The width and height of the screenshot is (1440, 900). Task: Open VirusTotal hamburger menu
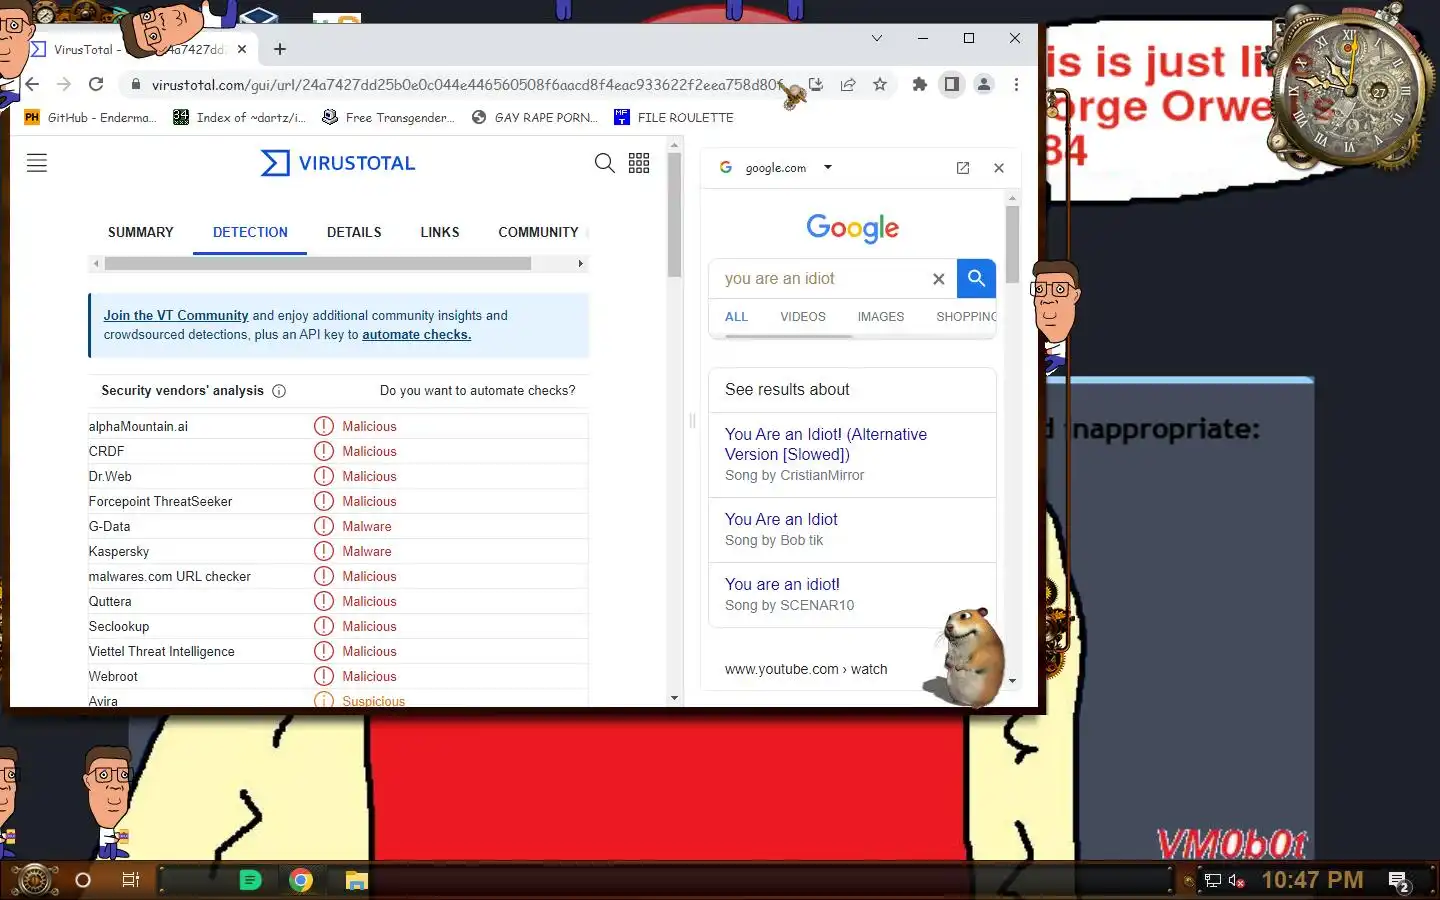(x=37, y=163)
